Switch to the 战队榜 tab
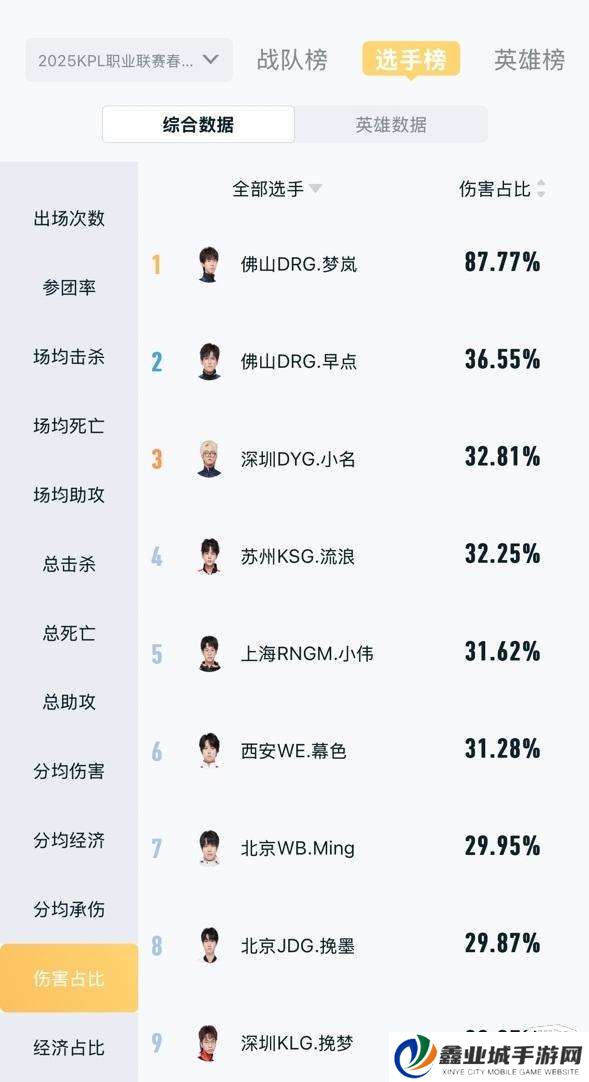 292,60
